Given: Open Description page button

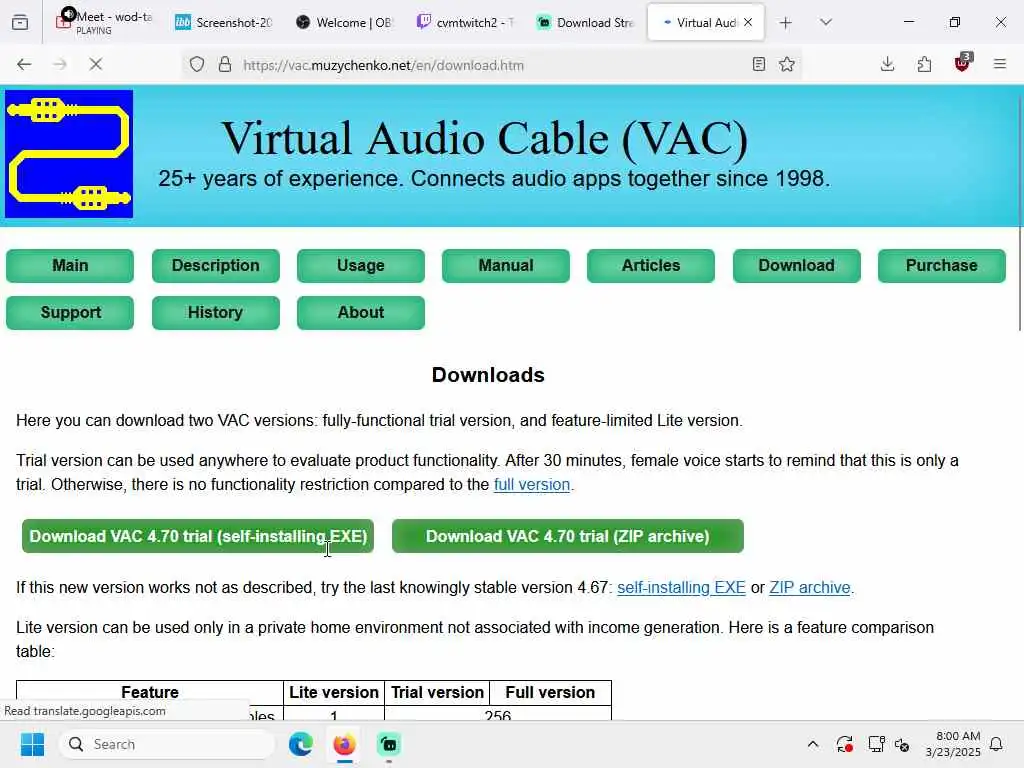Looking at the screenshot, I should [x=216, y=266].
